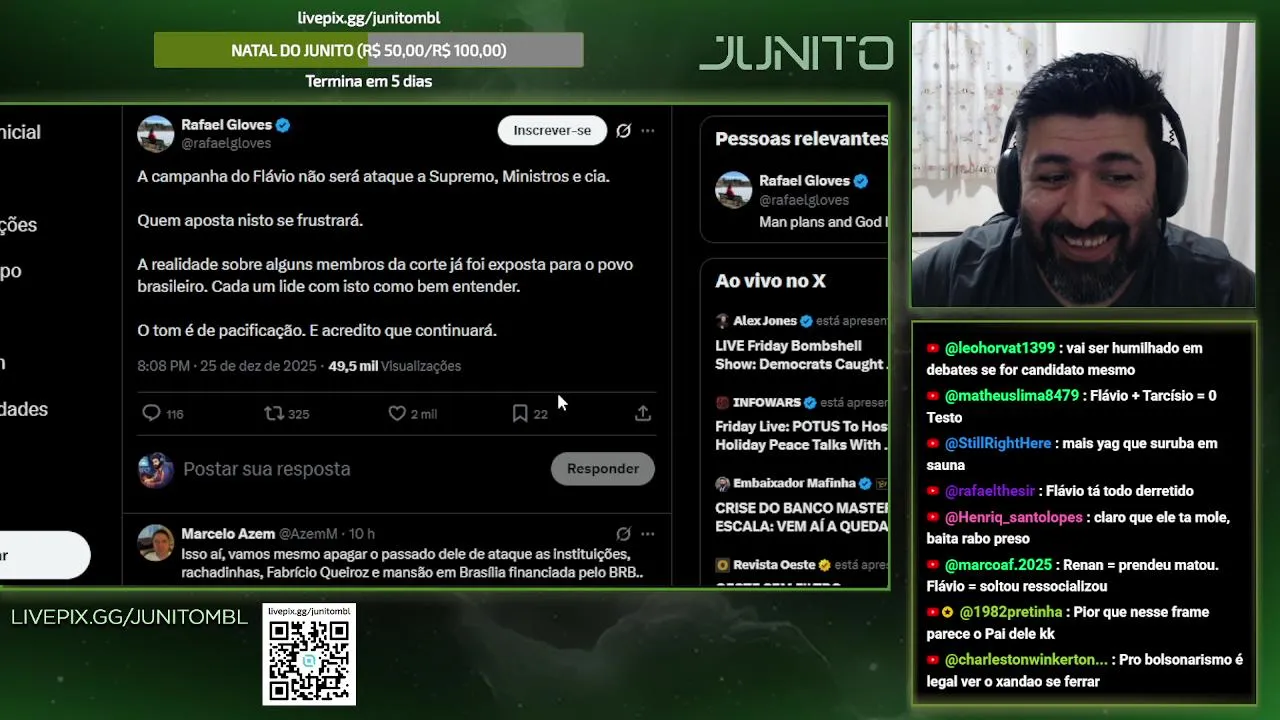The image size is (1280, 720).
Task: Click the Alex Jones small avatar icon
Action: [x=722, y=321]
